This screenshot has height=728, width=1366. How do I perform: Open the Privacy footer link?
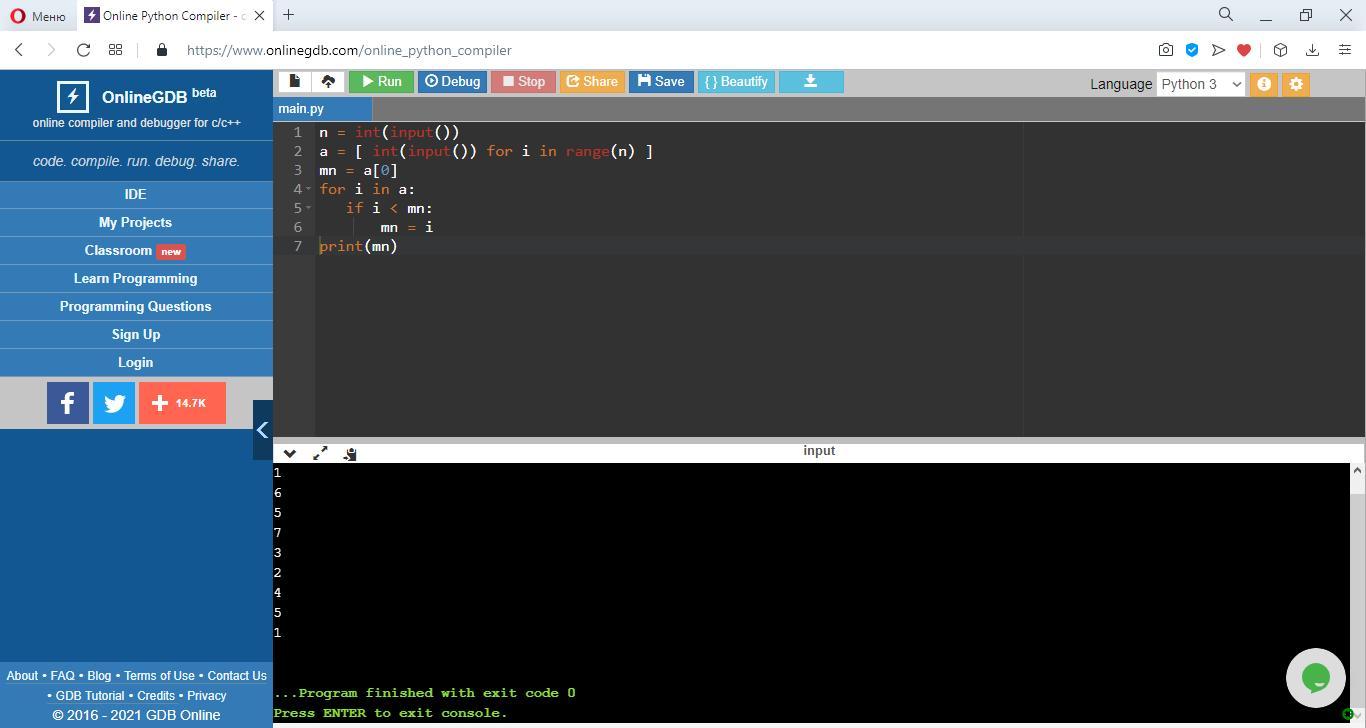point(207,696)
